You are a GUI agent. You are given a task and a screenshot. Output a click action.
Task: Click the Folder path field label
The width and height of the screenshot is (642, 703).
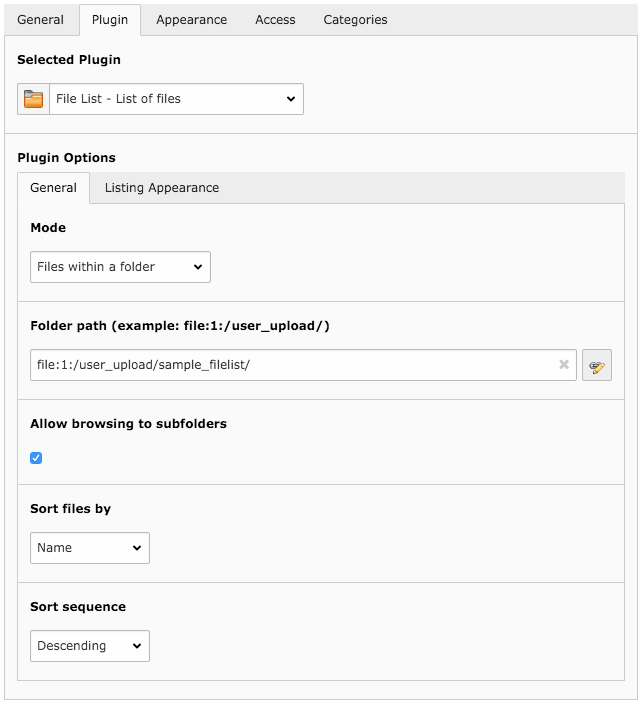(180, 326)
